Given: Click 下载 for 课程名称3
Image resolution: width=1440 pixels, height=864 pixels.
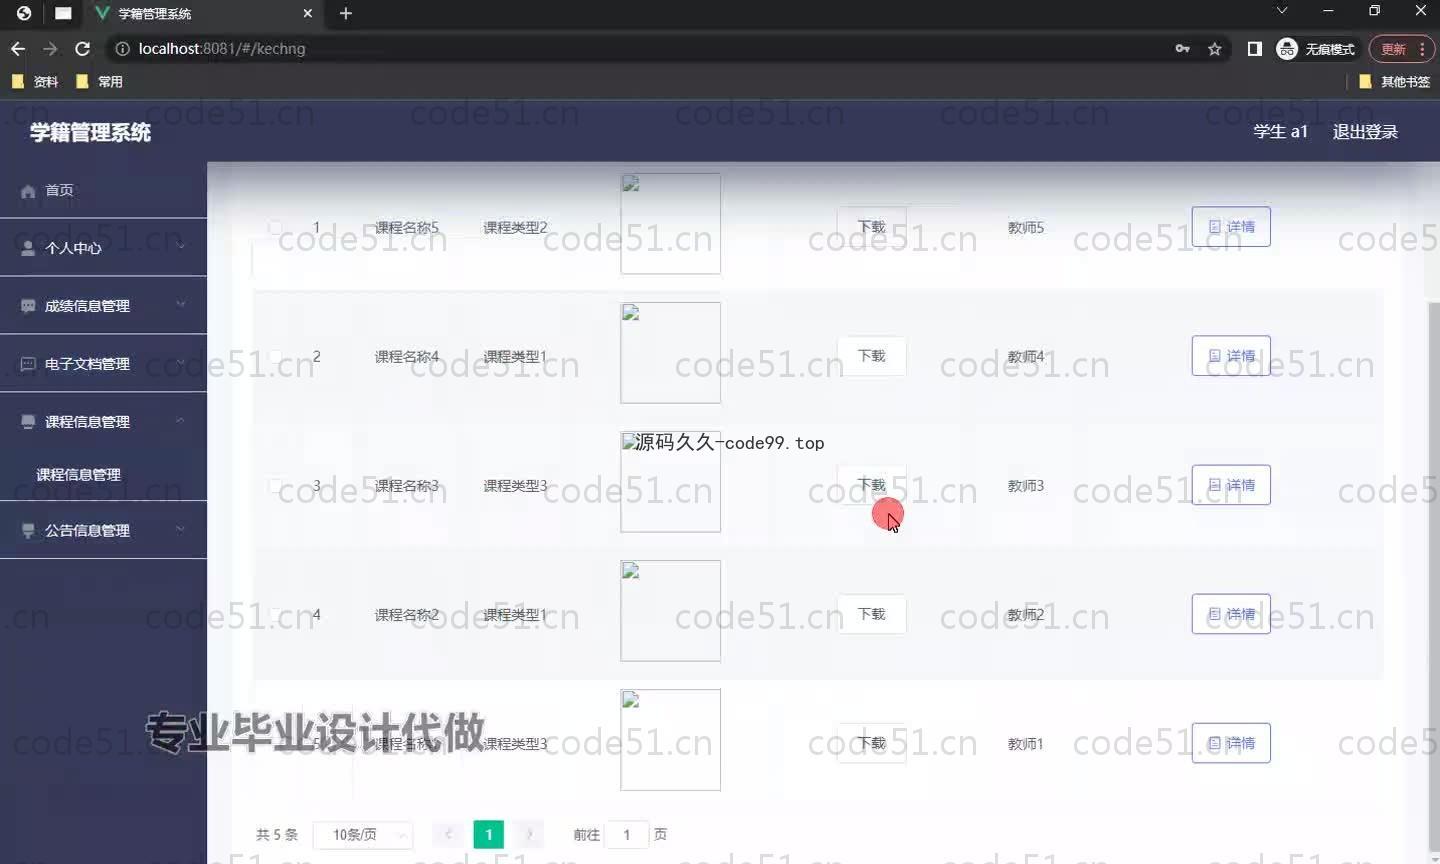Looking at the screenshot, I should click(872, 485).
